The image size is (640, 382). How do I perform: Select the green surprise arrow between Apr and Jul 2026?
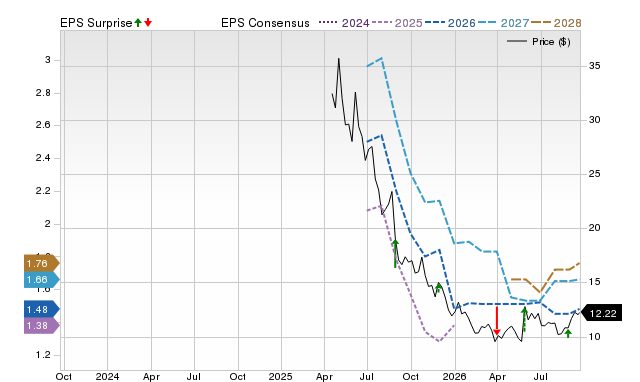coord(524,319)
